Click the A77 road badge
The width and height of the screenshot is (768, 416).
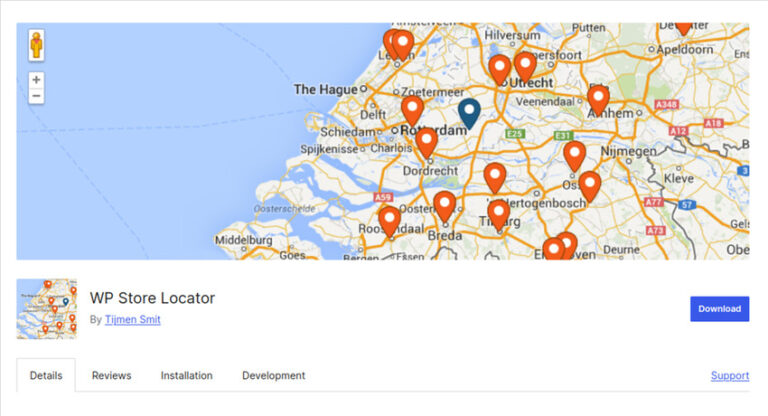(653, 202)
